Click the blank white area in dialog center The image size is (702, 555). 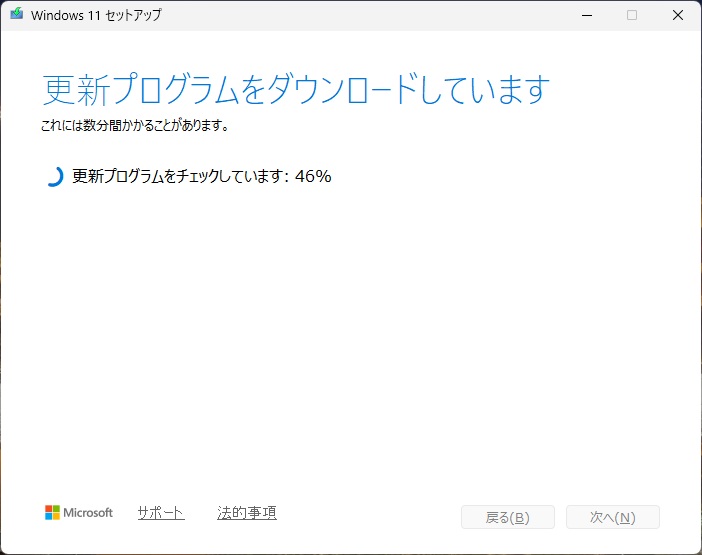[x=350, y=340]
